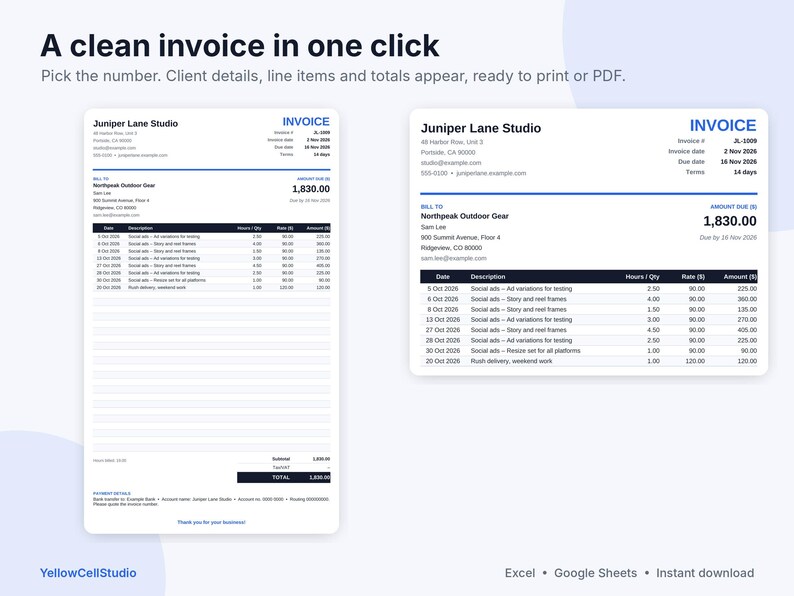The image size is (794, 596).
Task: Click the "Excel" label in the footer
Action: [520, 573]
